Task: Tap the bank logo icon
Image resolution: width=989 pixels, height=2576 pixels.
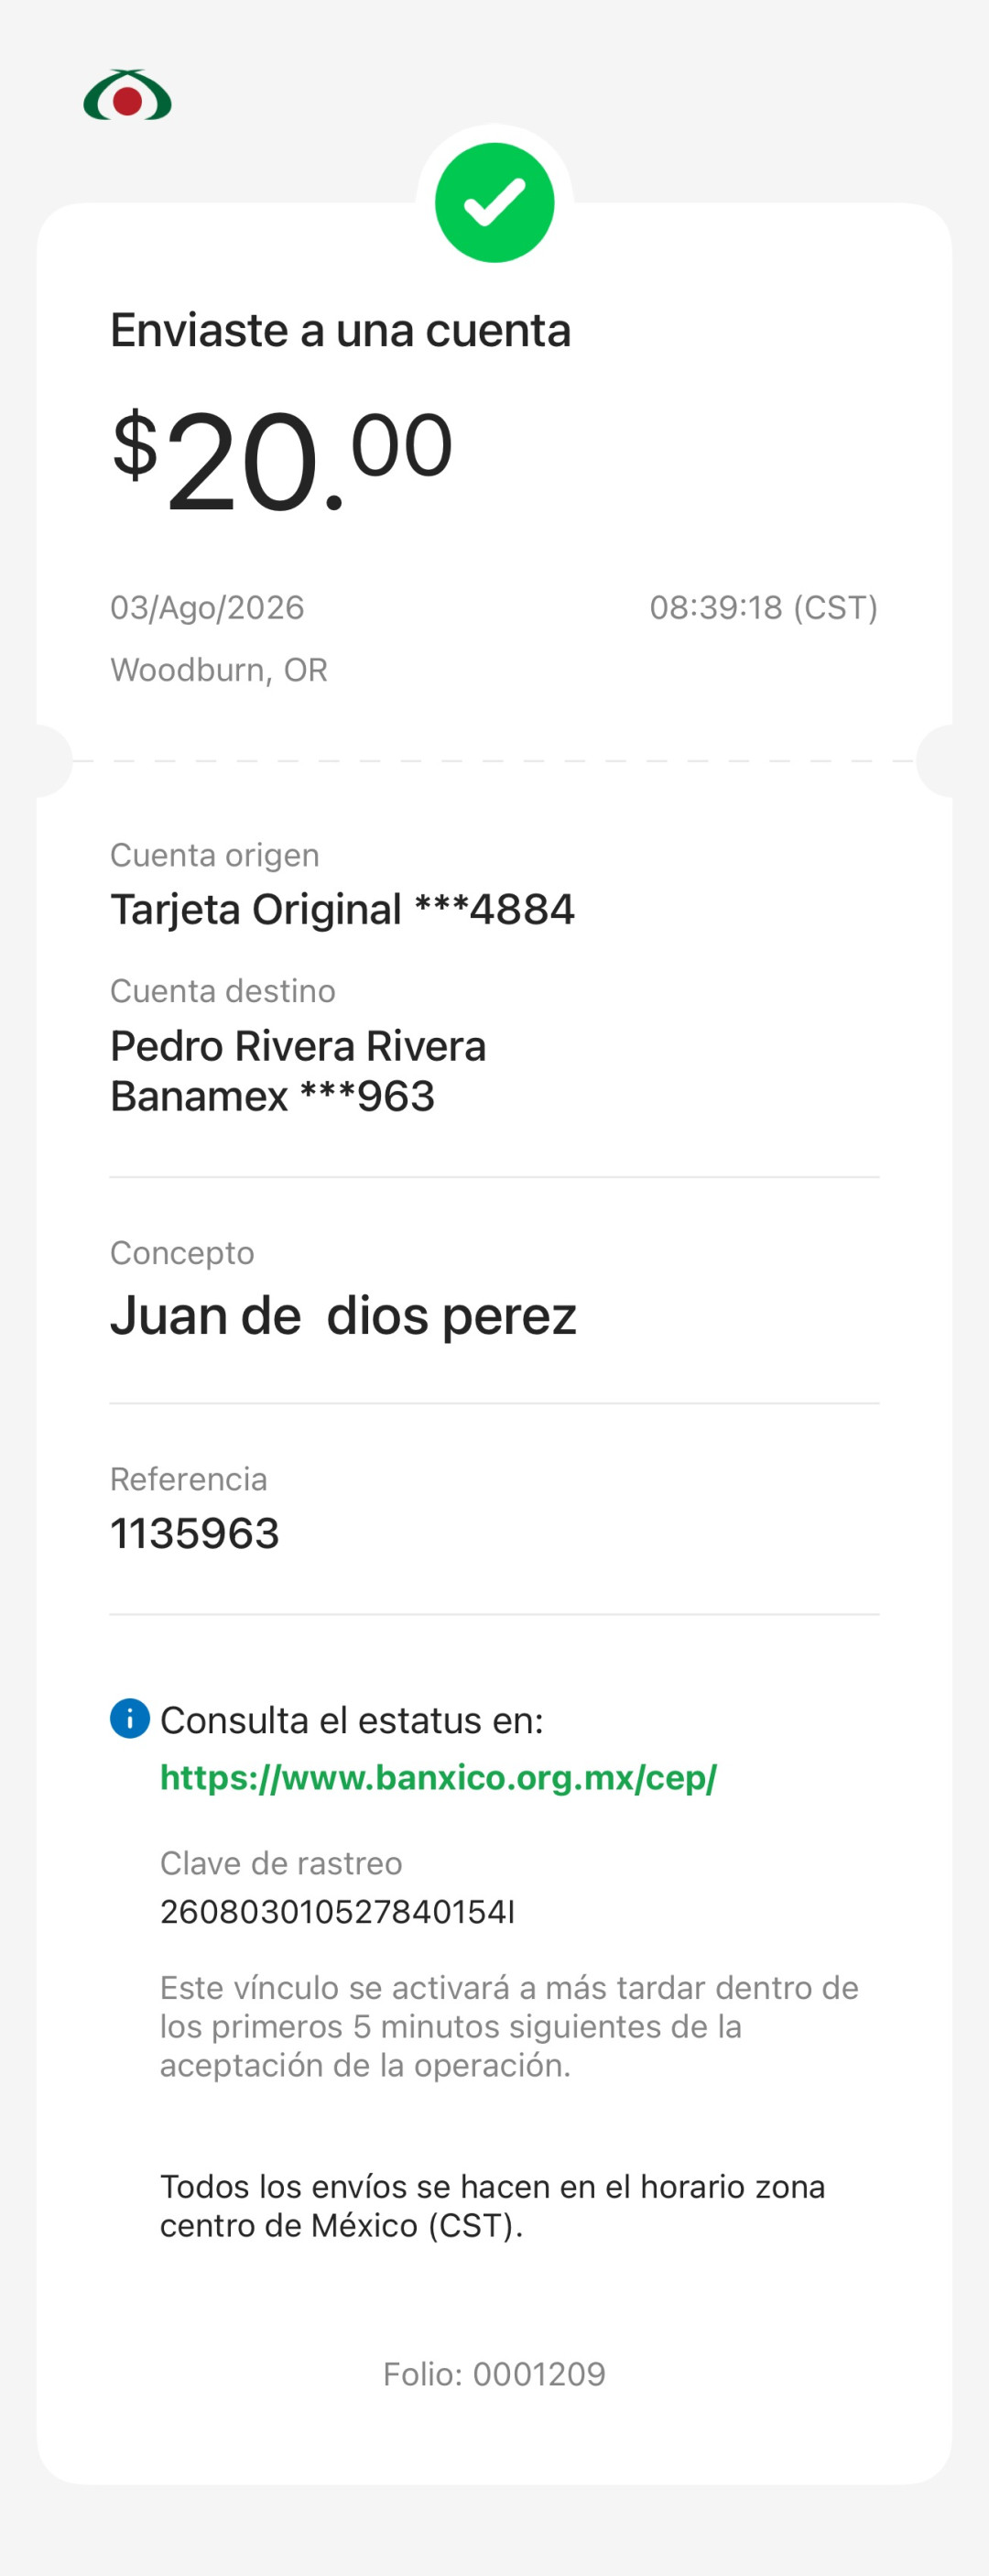Action: pyautogui.click(x=127, y=95)
